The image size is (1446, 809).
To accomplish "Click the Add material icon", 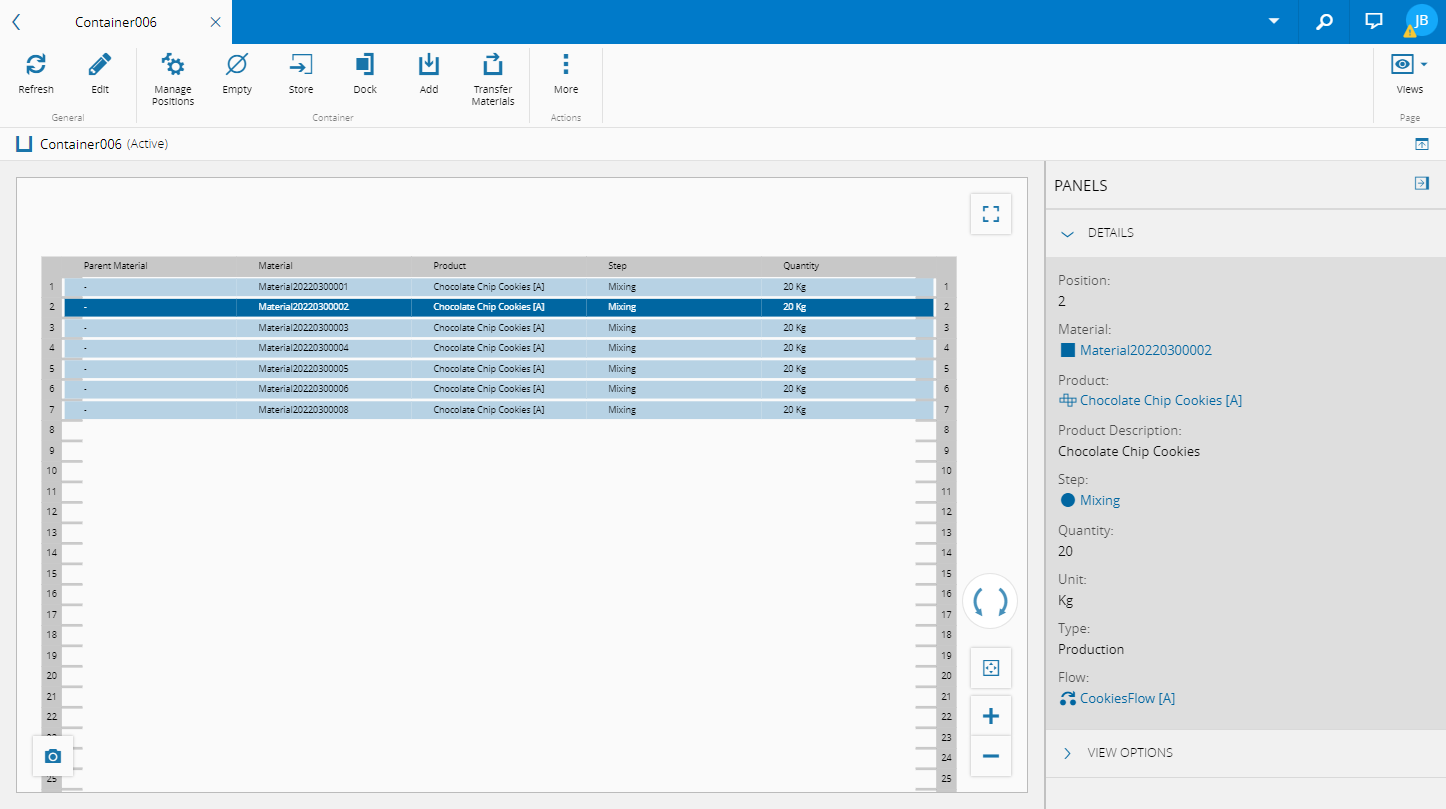I will point(429,66).
